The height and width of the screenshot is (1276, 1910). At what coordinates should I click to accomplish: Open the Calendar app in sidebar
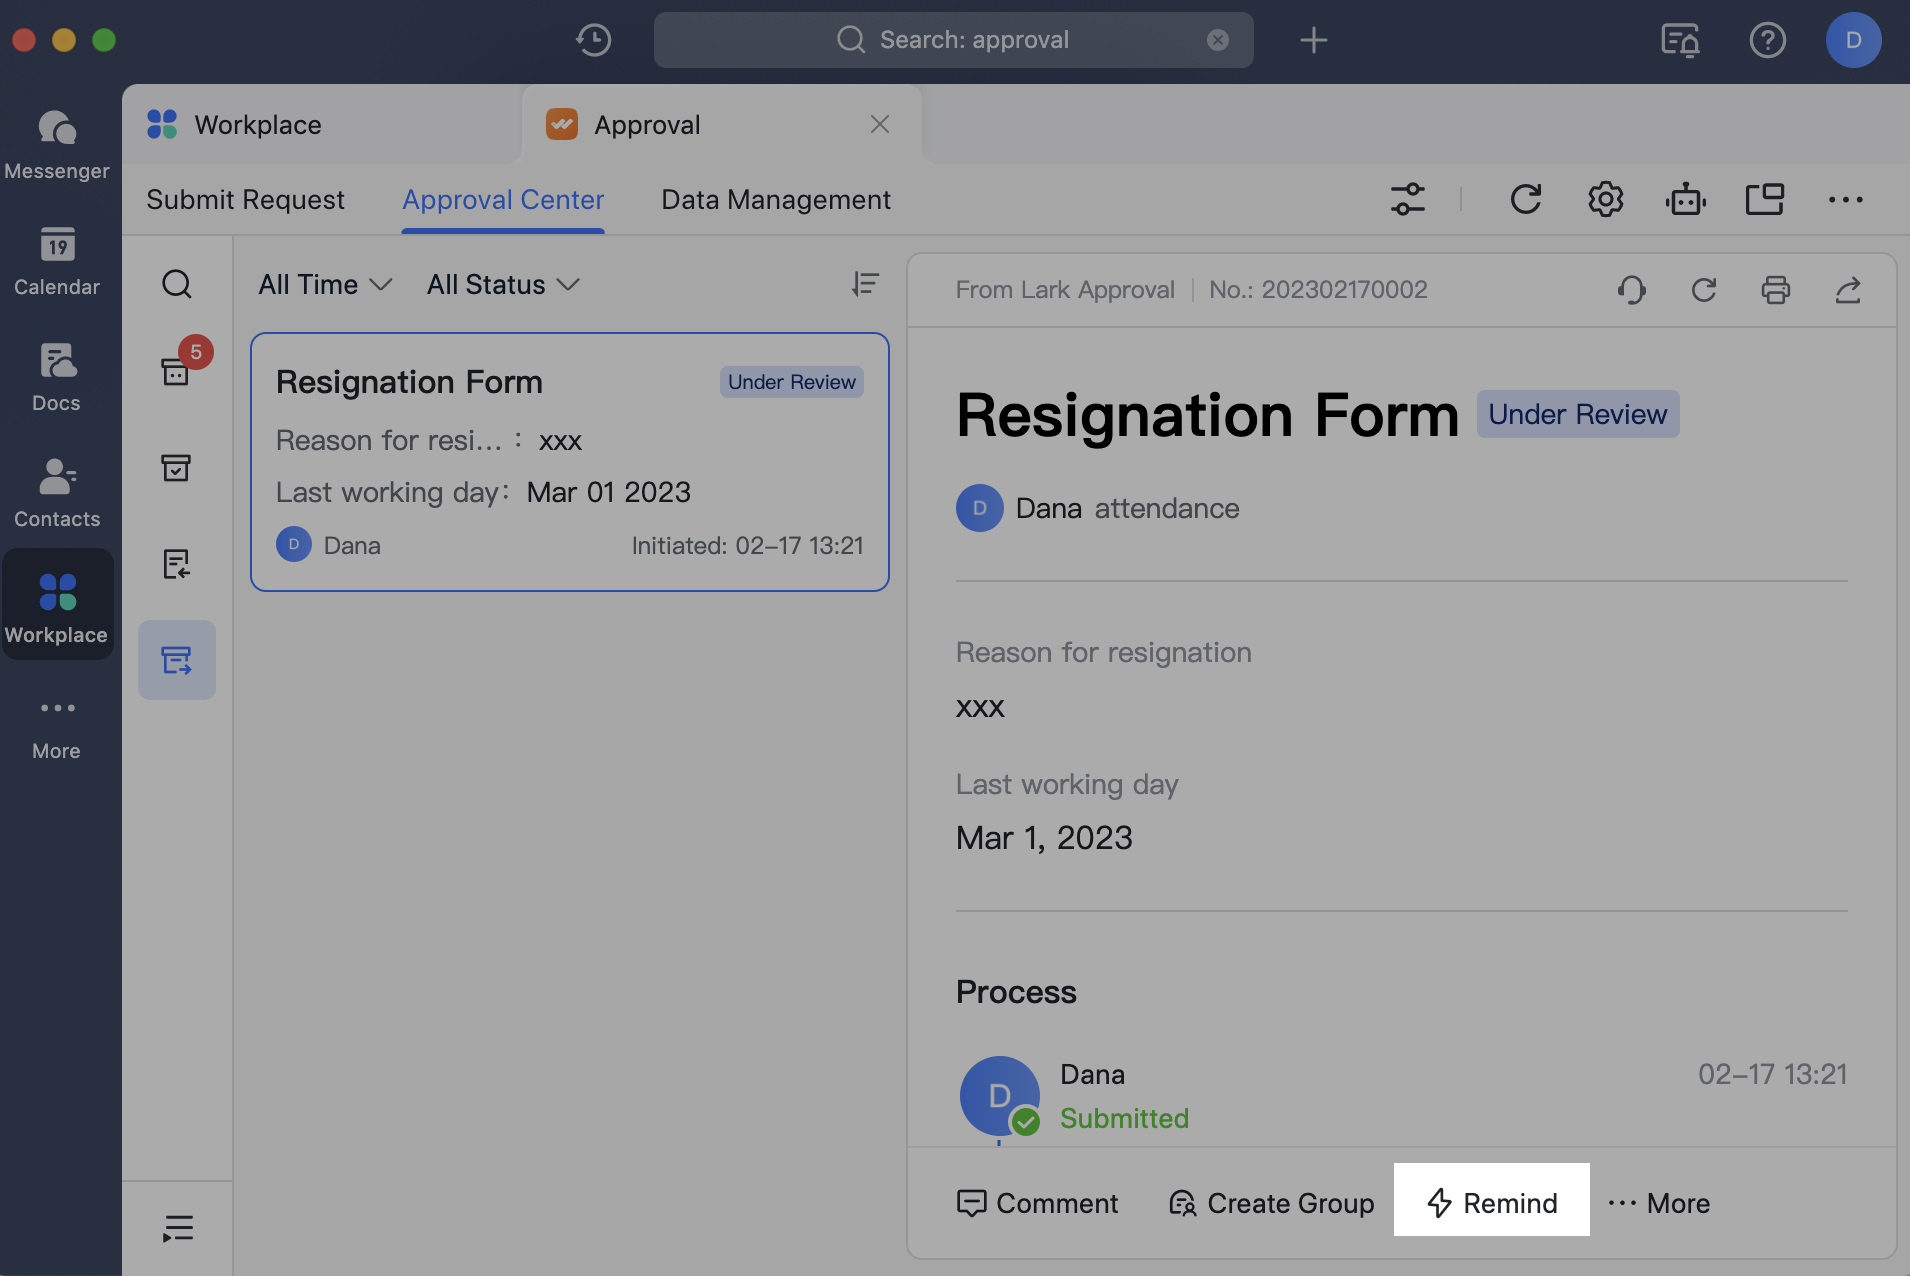(x=57, y=260)
